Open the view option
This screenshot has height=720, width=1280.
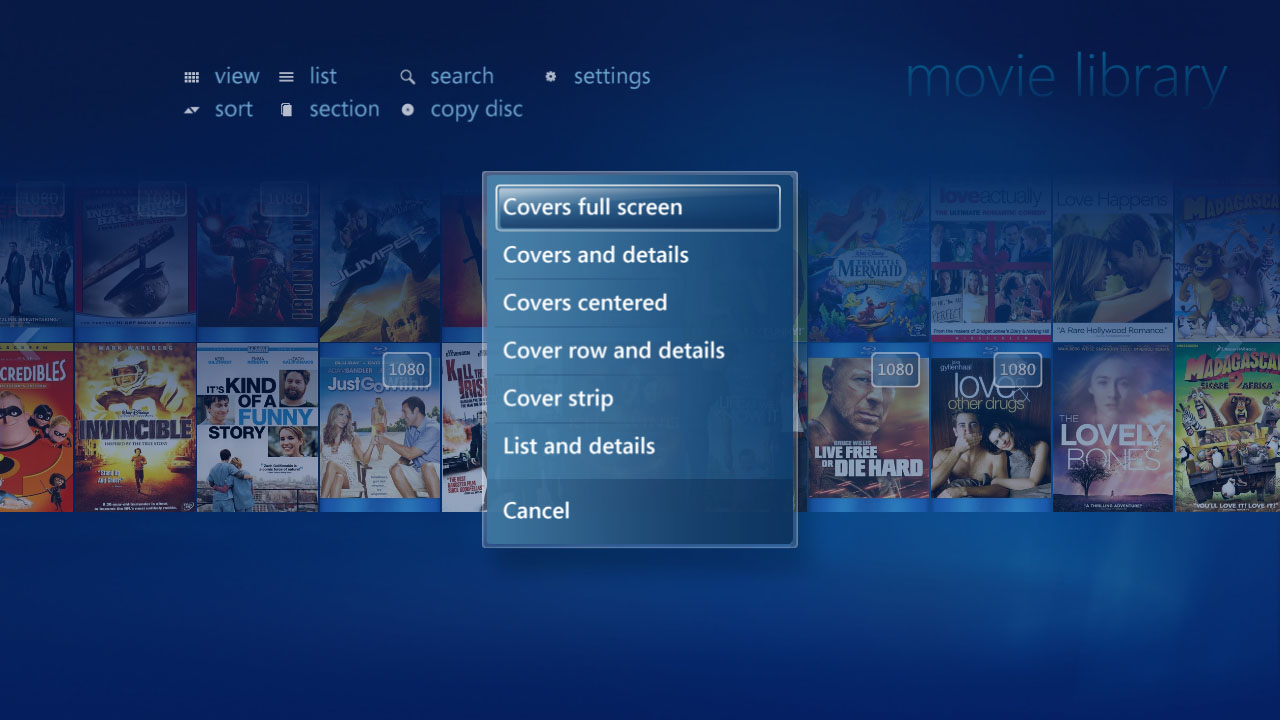point(237,76)
